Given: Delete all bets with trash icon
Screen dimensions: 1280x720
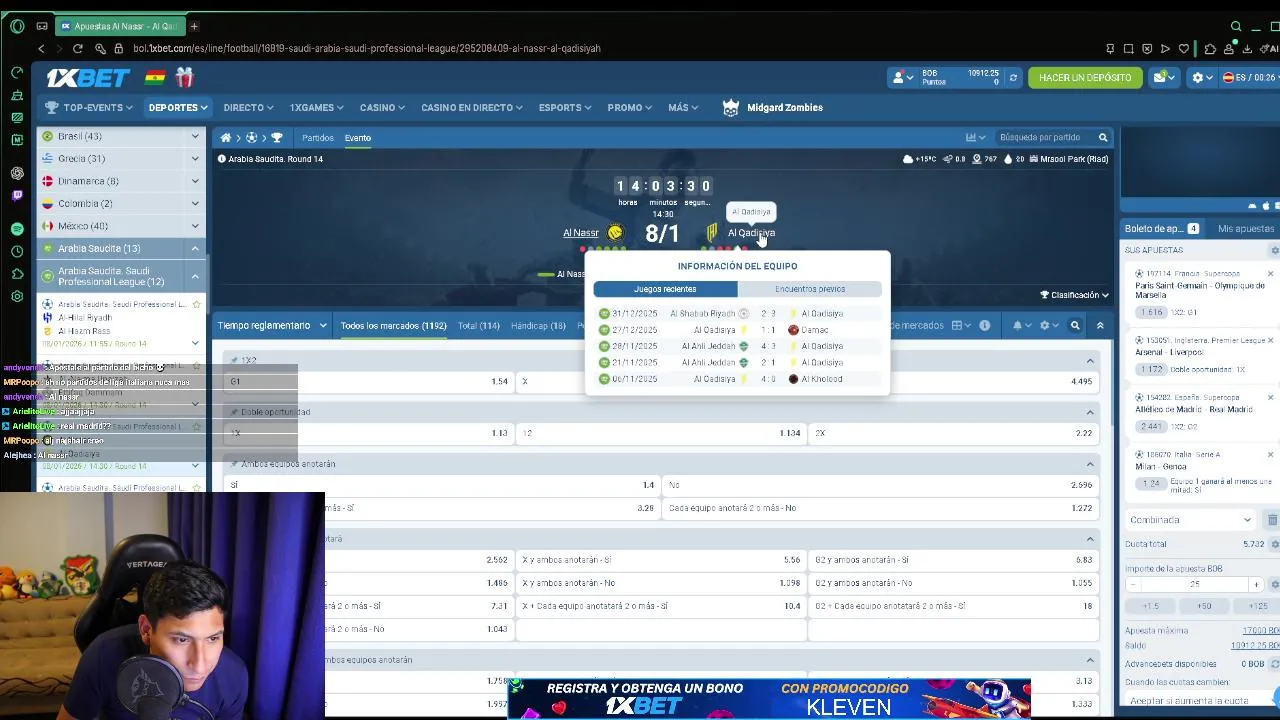Looking at the screenshot, I should 1272,520.
